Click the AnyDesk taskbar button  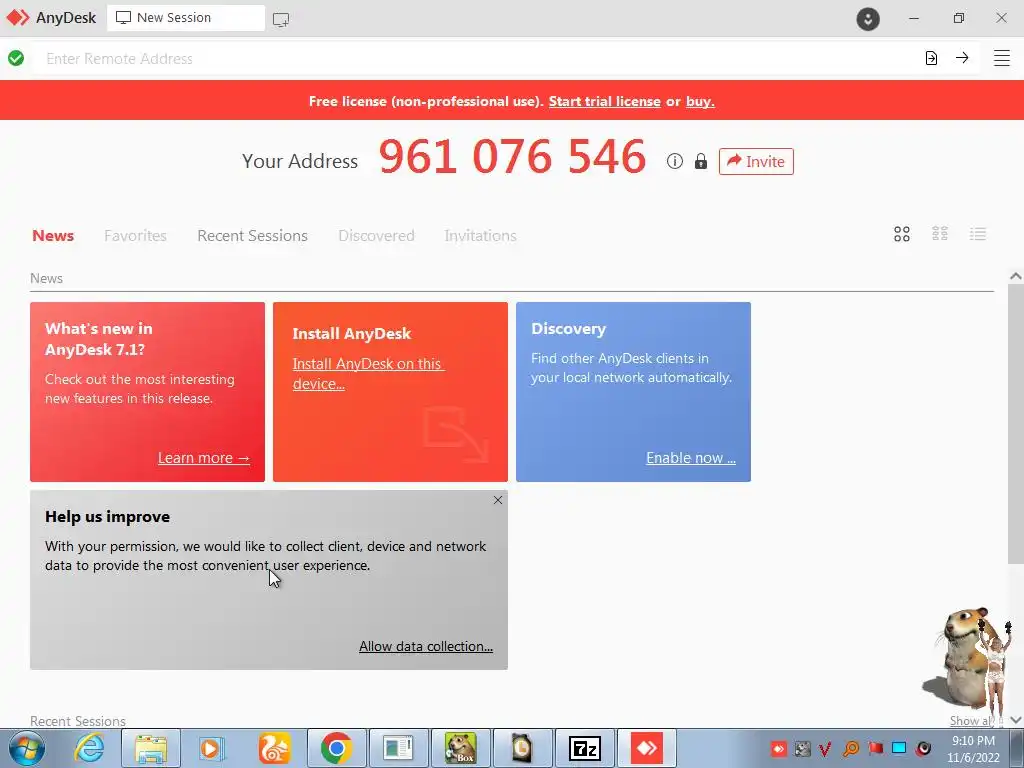pos(647,748)
